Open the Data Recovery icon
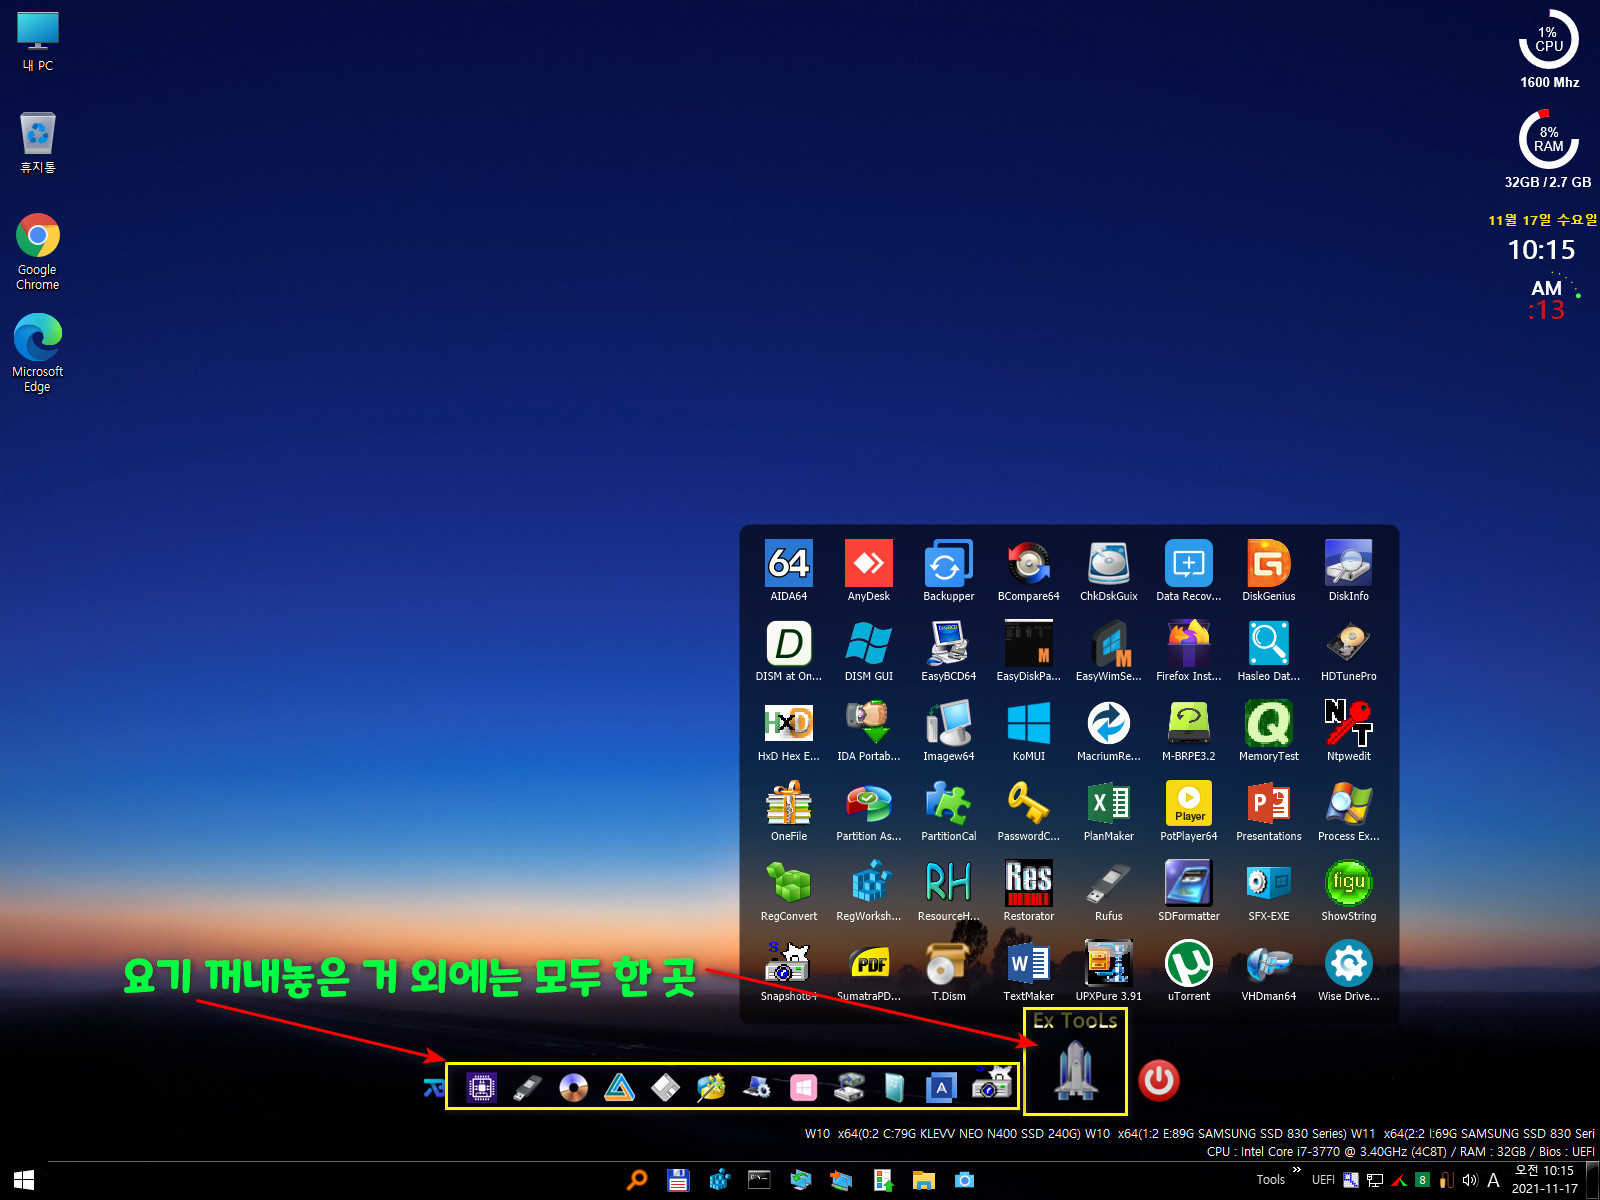The image size is (1600, 1200). point(1188,564)
